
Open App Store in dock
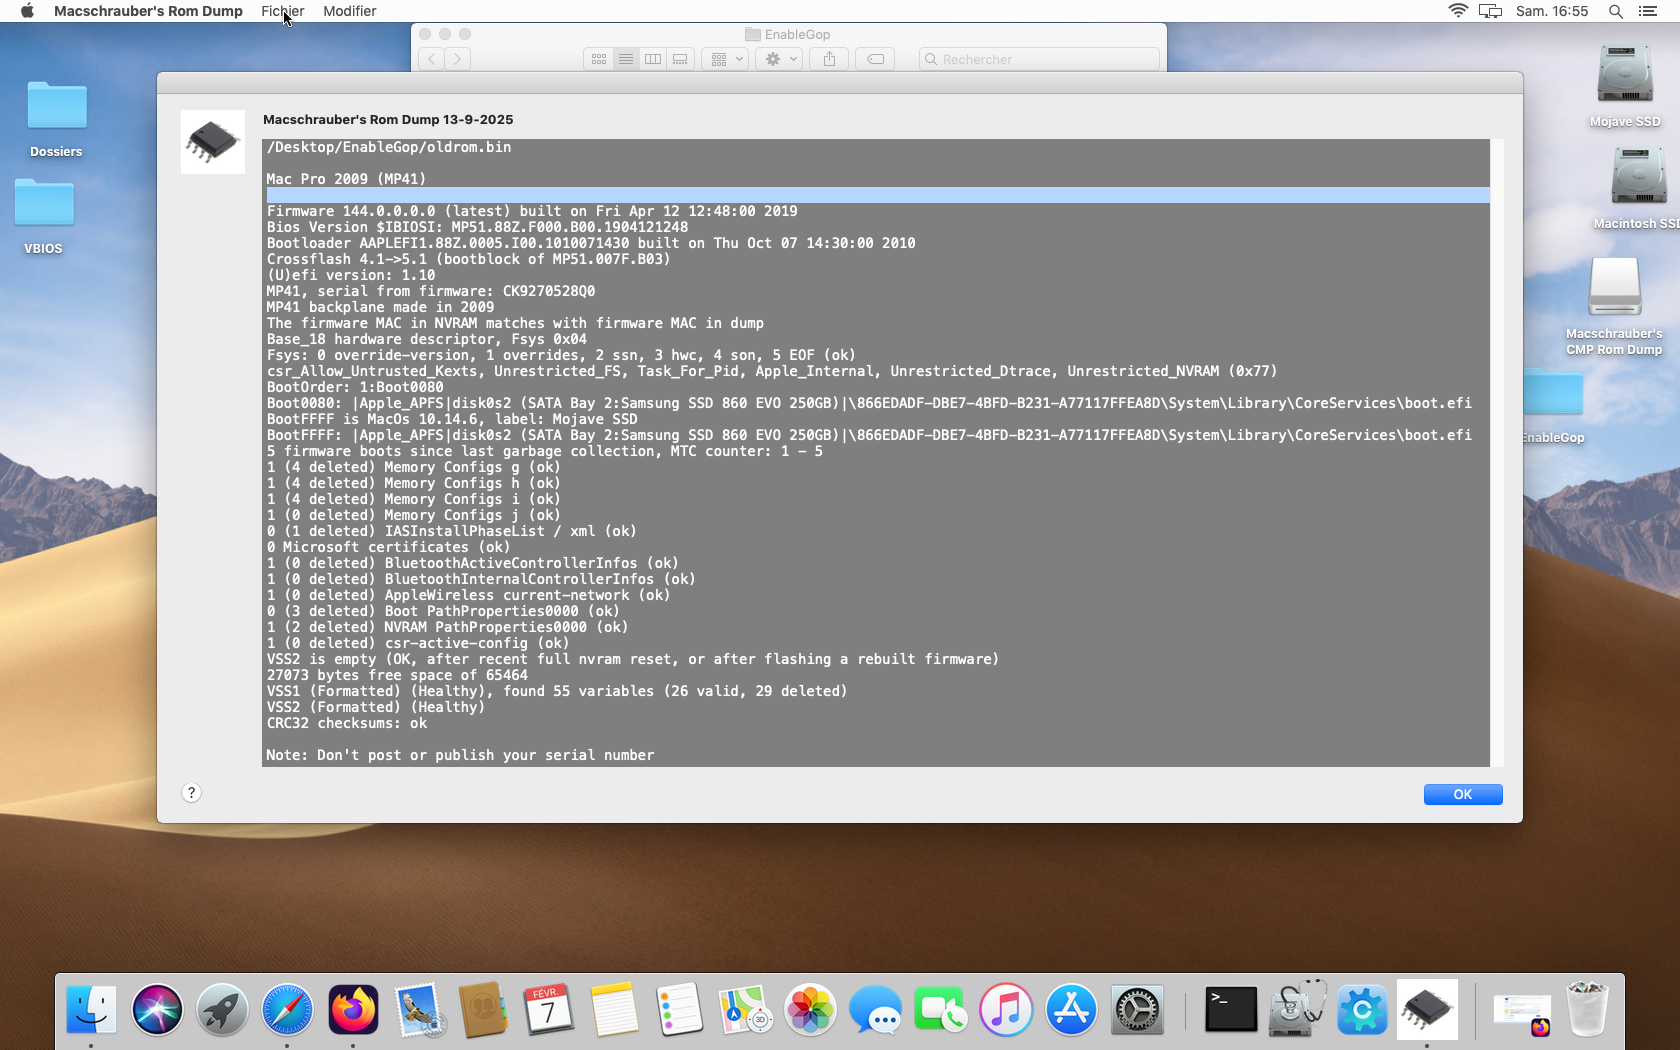1071,1009
